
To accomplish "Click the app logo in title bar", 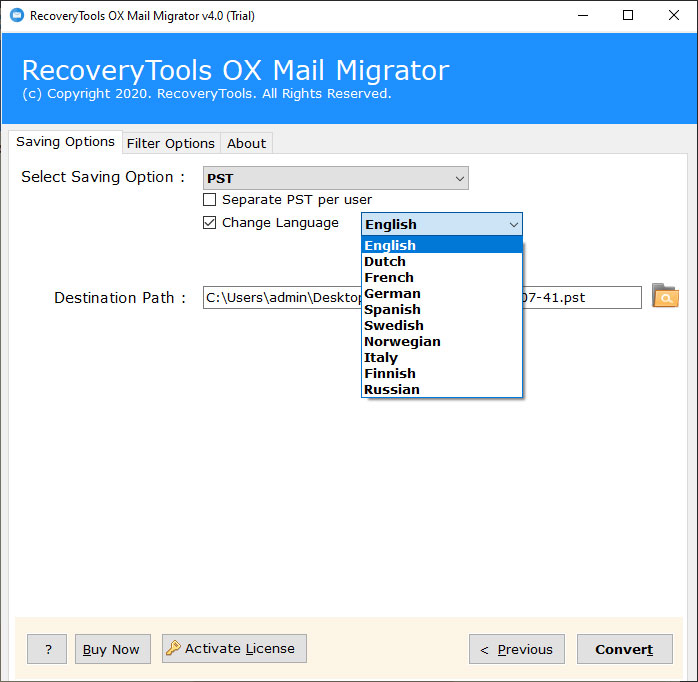I will pyautogui.click(x=17, y=15).
